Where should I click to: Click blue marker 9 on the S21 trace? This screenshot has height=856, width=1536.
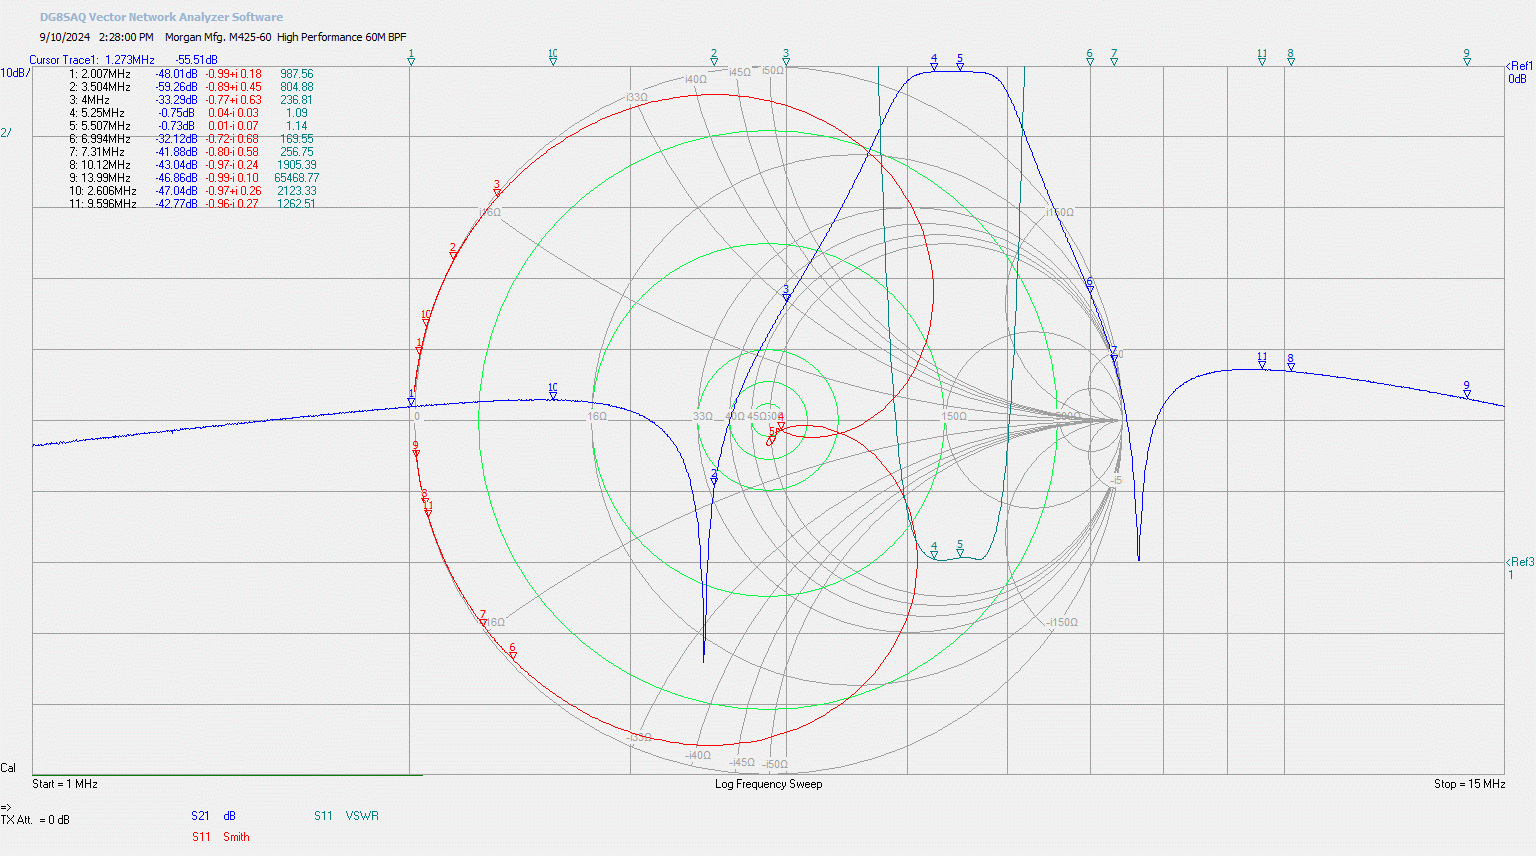tap(1467, 390)
